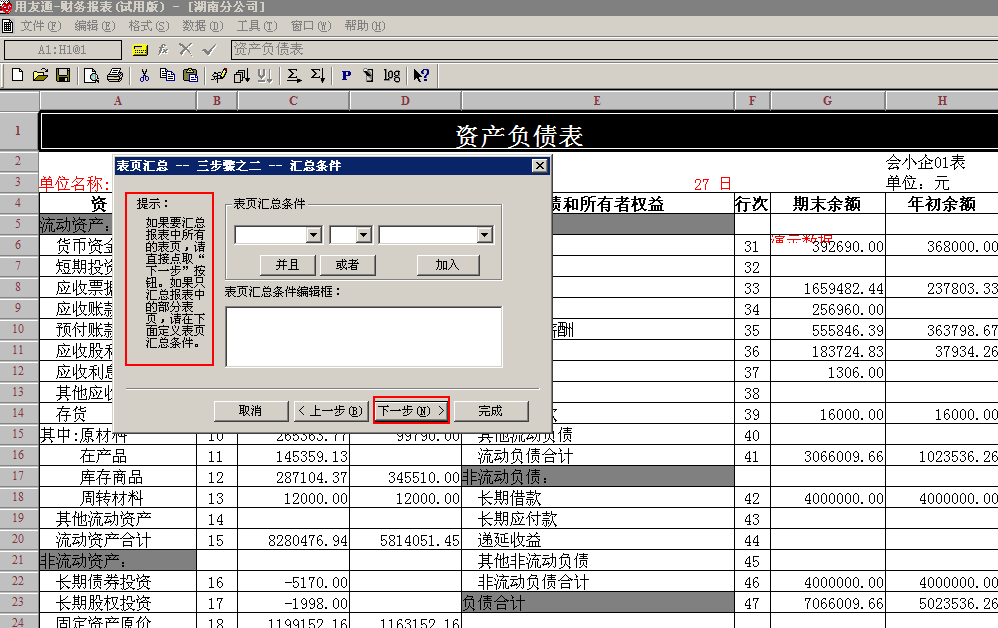Click the 并且 button

tap(288, 265)
